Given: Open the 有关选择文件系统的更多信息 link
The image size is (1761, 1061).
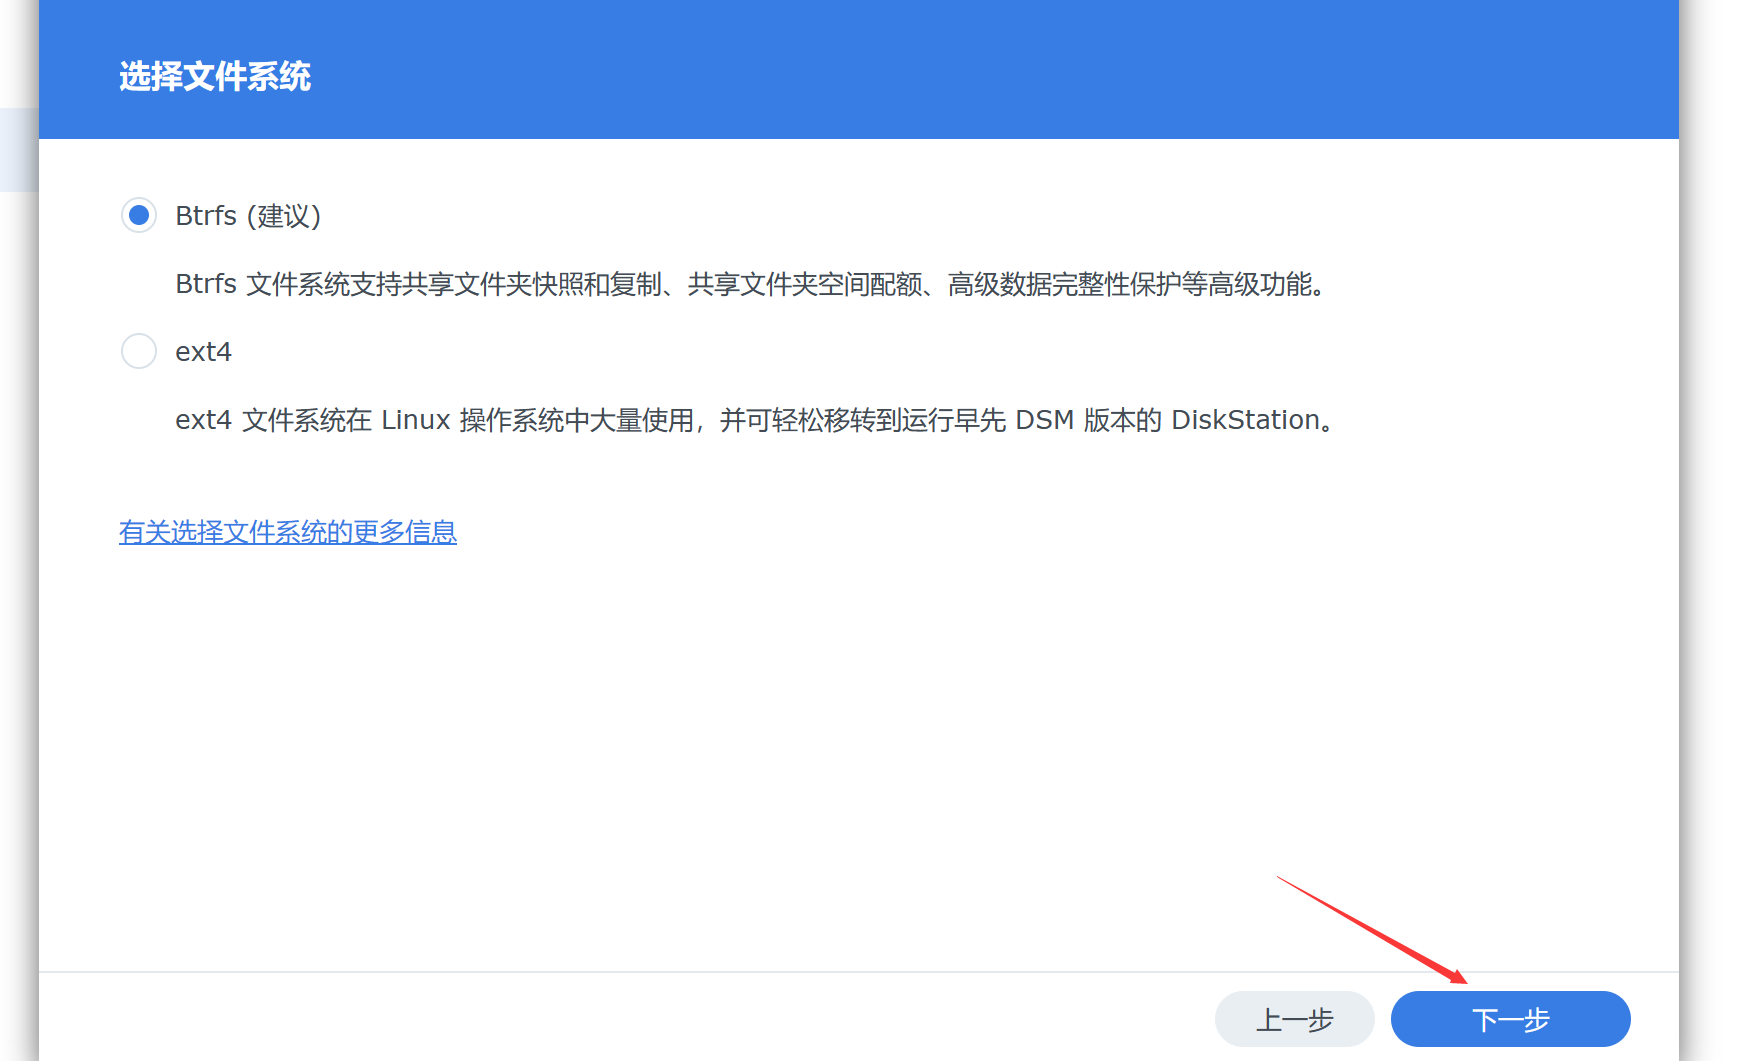Looking at the screenshot, I should coord(288,532).
